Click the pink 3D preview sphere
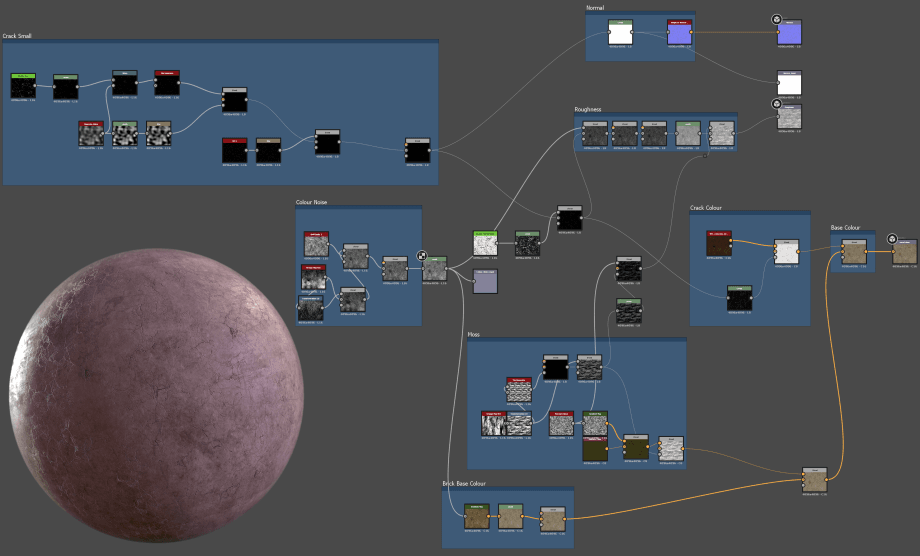 point(156,395)
